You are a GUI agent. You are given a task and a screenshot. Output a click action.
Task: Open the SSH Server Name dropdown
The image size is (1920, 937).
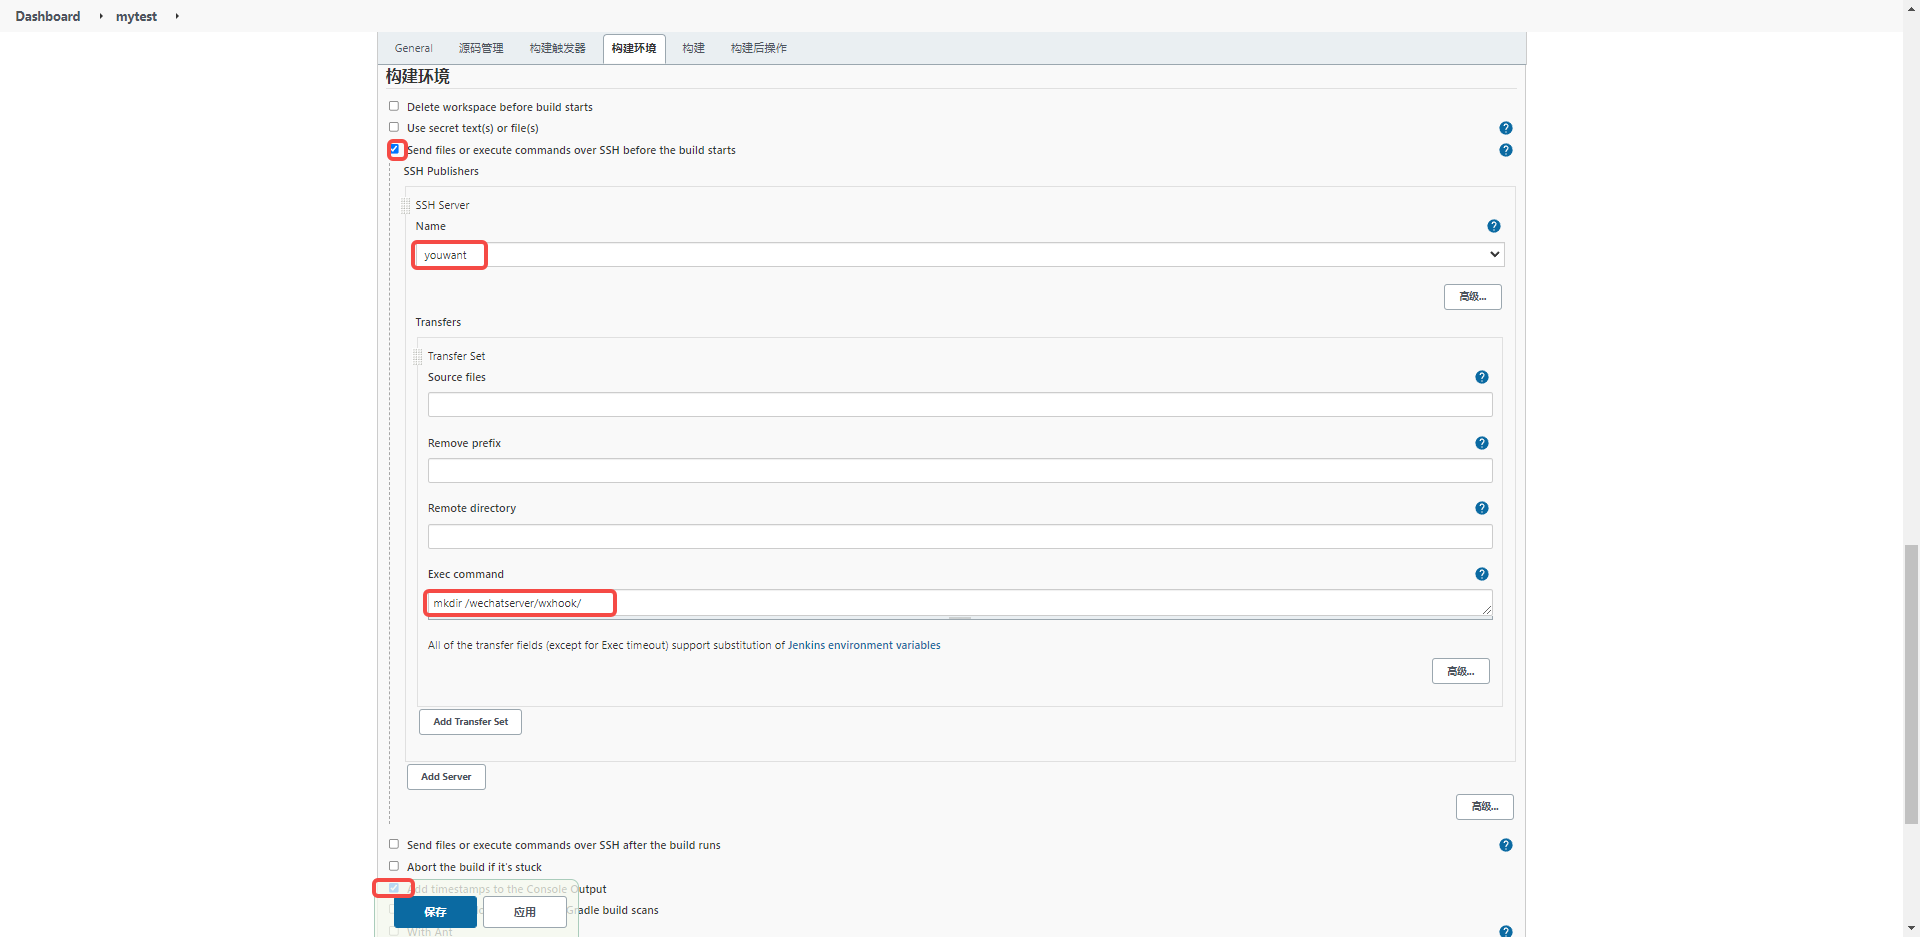click(1493, 254)
